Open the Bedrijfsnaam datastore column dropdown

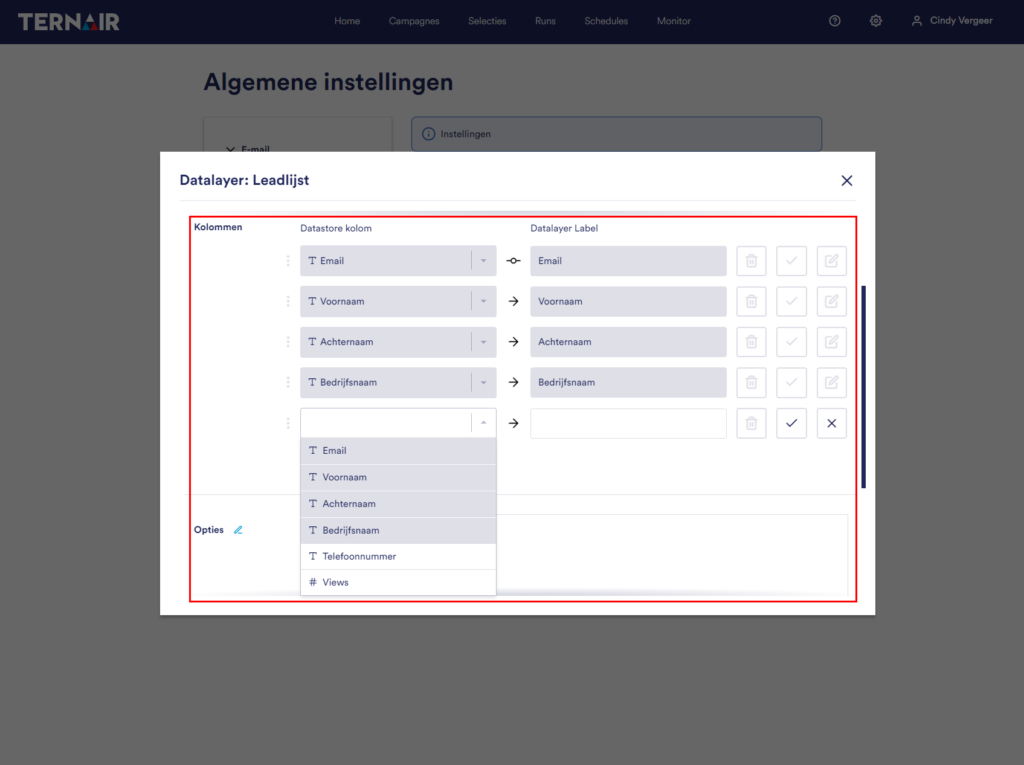pyautogui.click(x=398, y=382)
